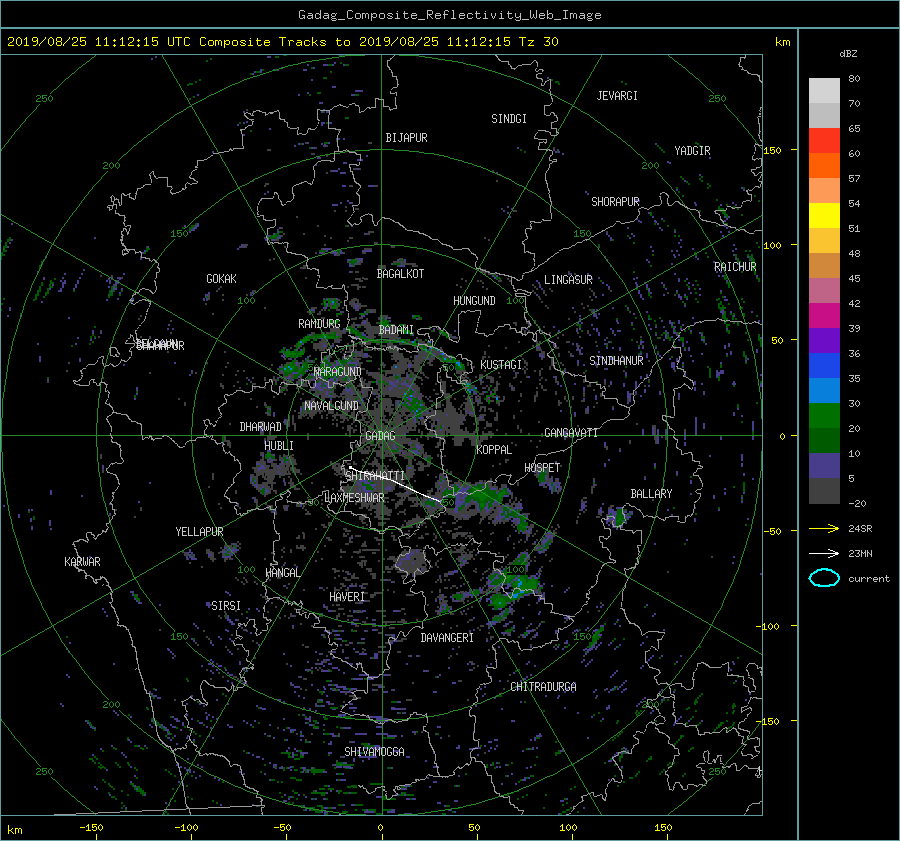Viewport: 900px width, 841px height.
Task: Click the HUBLI city label
Action: (x=278, y=445)
